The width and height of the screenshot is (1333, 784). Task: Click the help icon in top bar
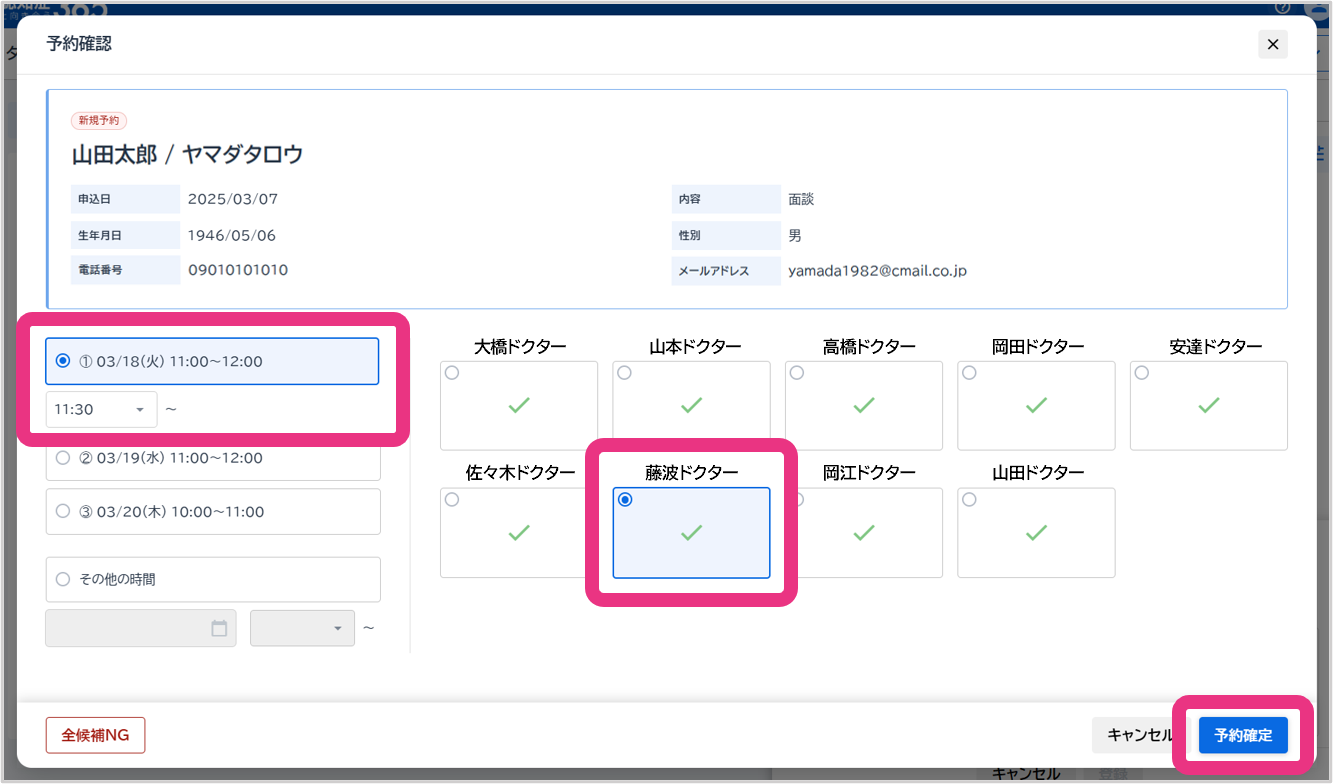pos(1283,7)
